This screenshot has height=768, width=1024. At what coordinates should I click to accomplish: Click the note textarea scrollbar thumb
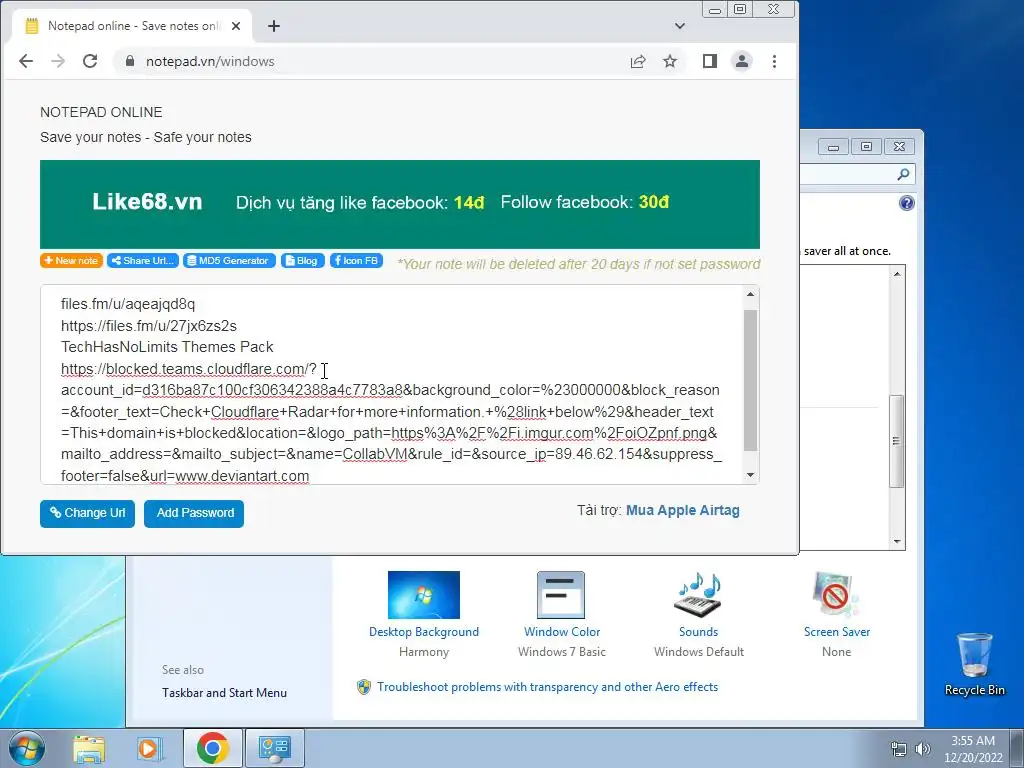point(750,381)
